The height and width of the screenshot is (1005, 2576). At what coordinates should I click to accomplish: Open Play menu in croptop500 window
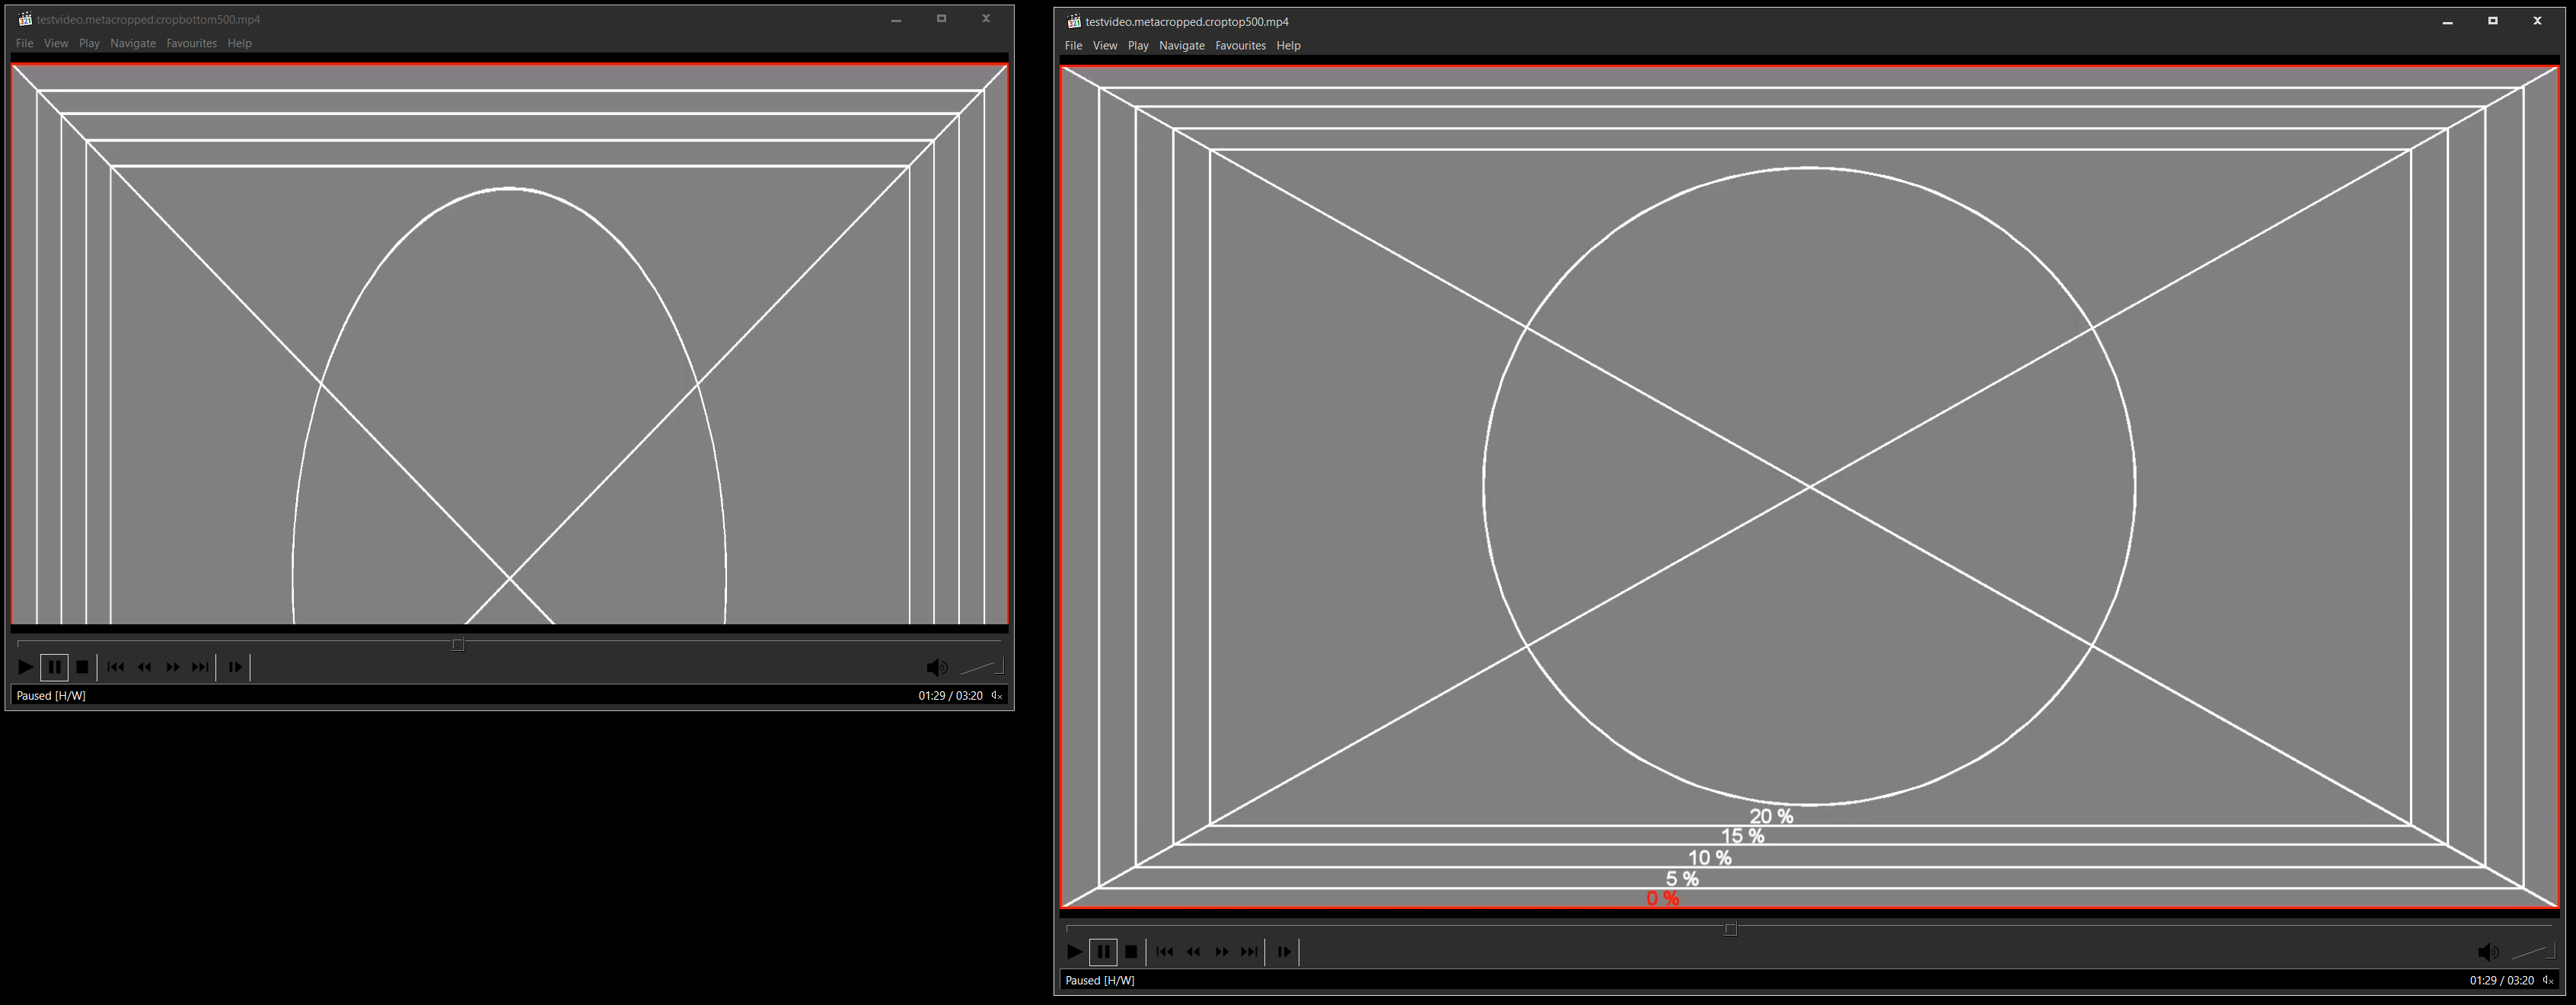pyautogui.click(x=1138, y=45)
